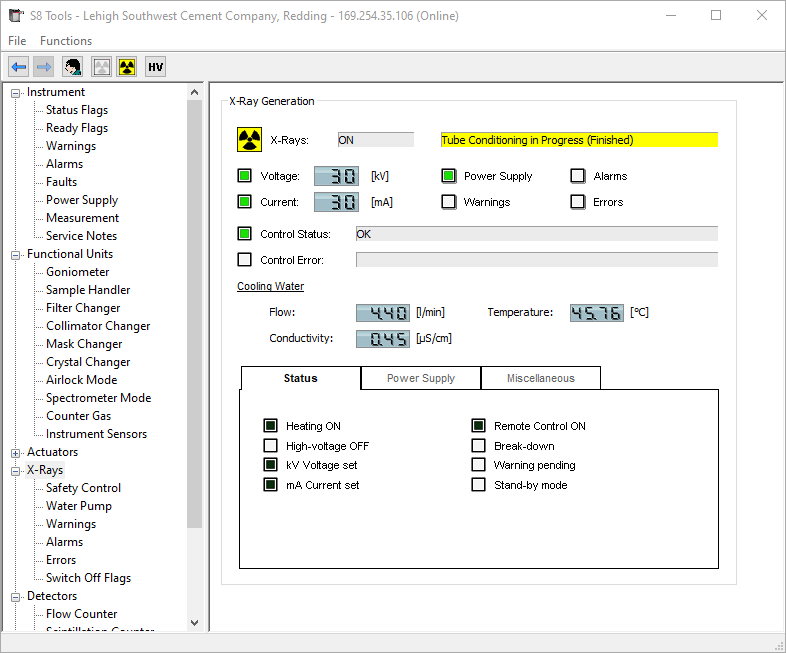786x653 pixels.
Task: Click the greyed-out radiation toolbar icon
Action: (101, 67)
